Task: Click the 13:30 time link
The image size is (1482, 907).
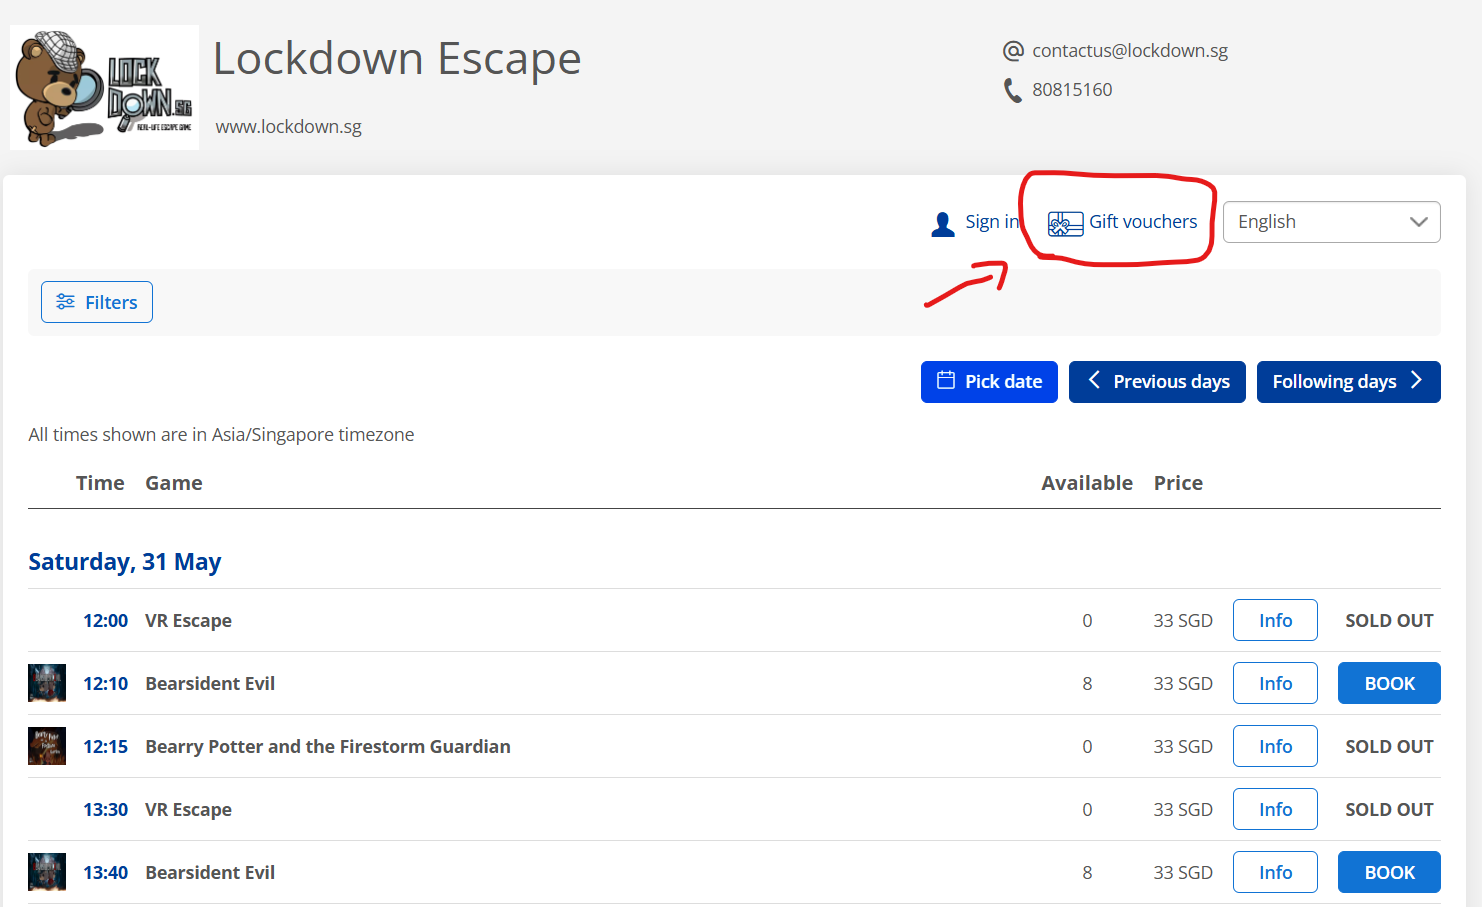Action: [105, 810]
